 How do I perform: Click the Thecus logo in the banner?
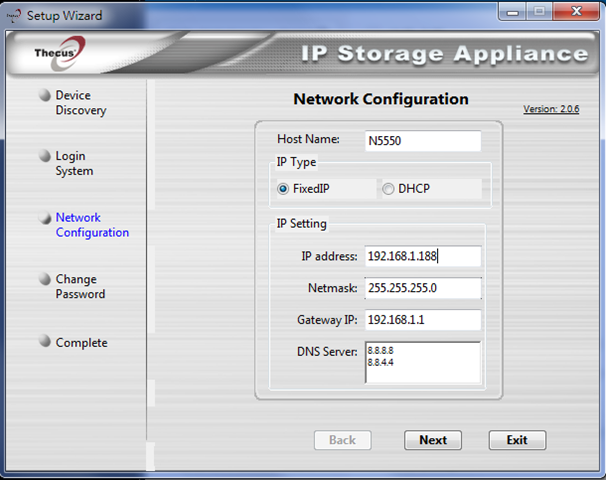pos(60,53)
